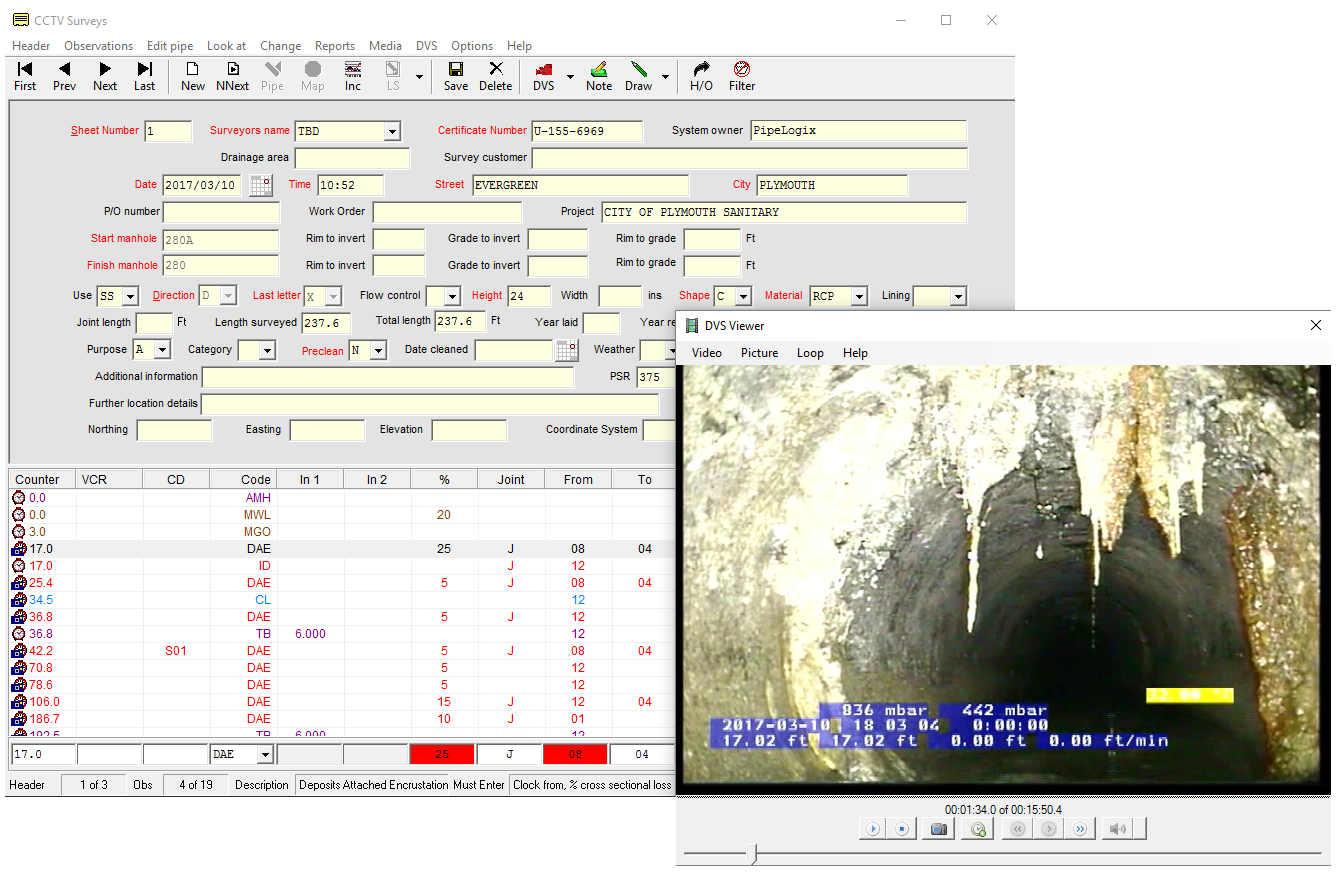The width and height of the screenshot is (1339, 872).
Task: Open the Header menu
Action: (31, 46)
